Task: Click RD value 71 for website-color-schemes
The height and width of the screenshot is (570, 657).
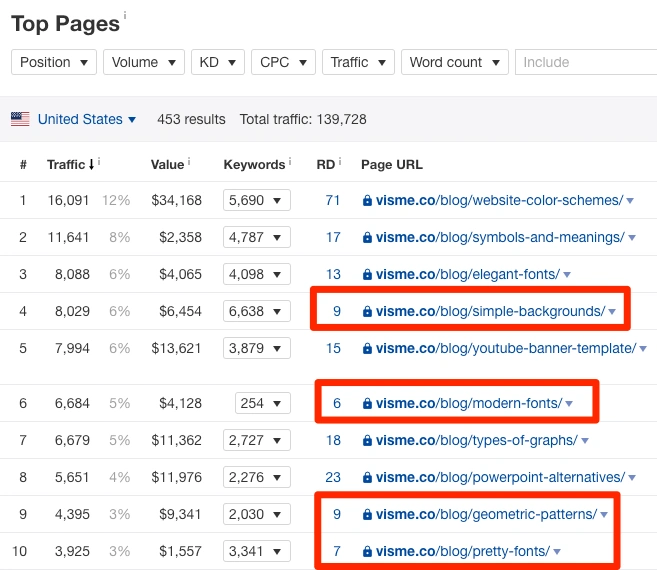Action: [x=333, y=200]
